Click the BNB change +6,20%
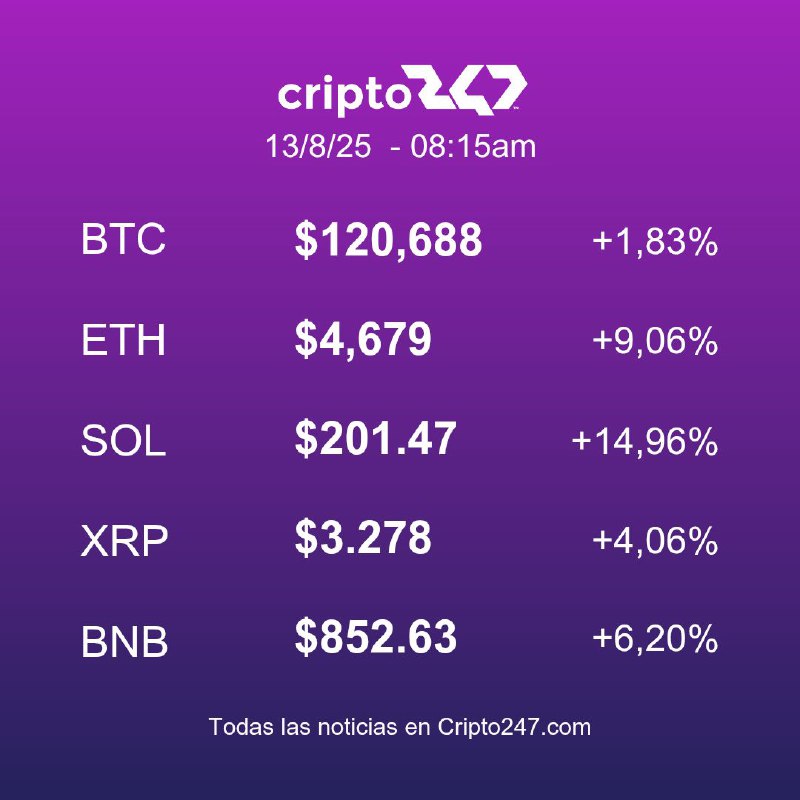800x800 pixels. pyautogui.click(x=655, y=639)
